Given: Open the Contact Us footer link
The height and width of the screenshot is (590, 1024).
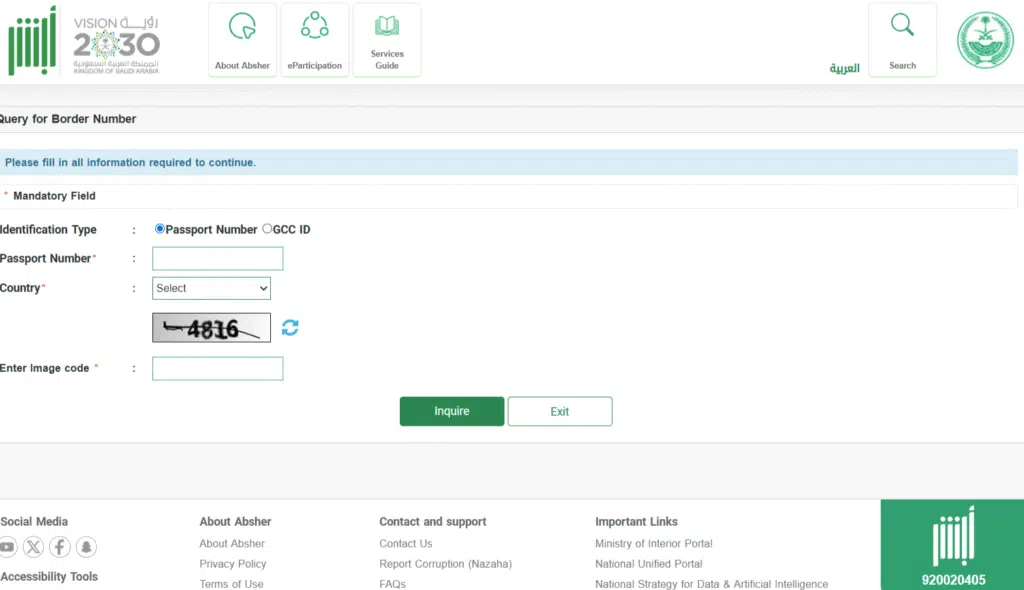Looking at the screenshot, I should [x=405, y=544].
